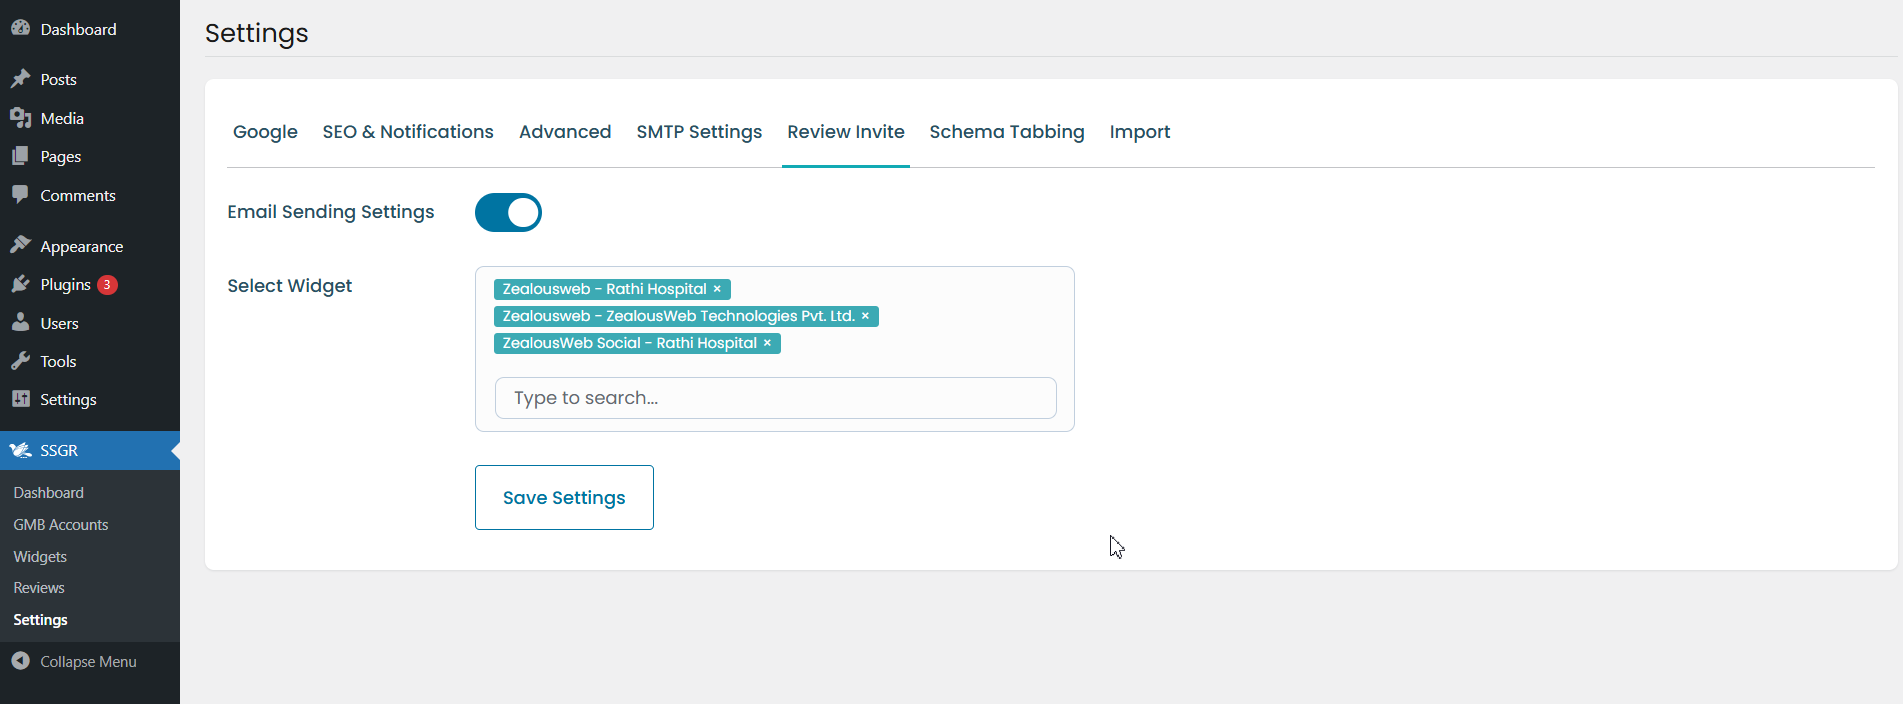Screen dimensions: 1903x704
Task: Click the Plugins plug icon
Action: coord(20,285)
